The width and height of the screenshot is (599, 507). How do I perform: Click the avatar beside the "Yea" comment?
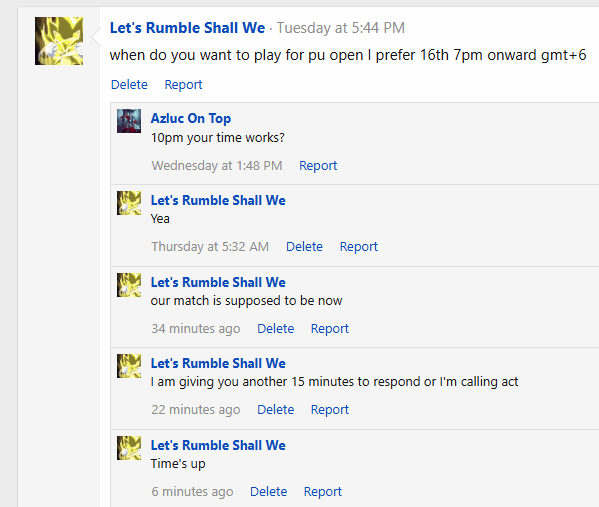coord(129,203)
